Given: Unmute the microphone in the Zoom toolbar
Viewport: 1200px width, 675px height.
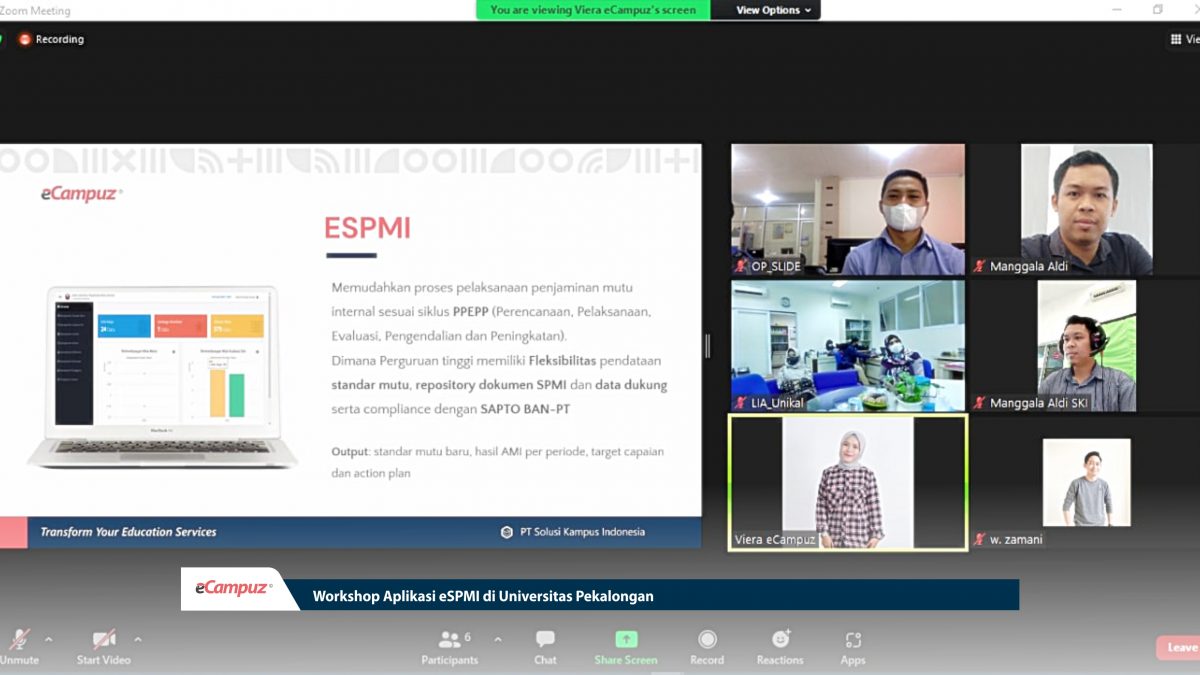Looking at the screenshot, I should tap(18, 646).
